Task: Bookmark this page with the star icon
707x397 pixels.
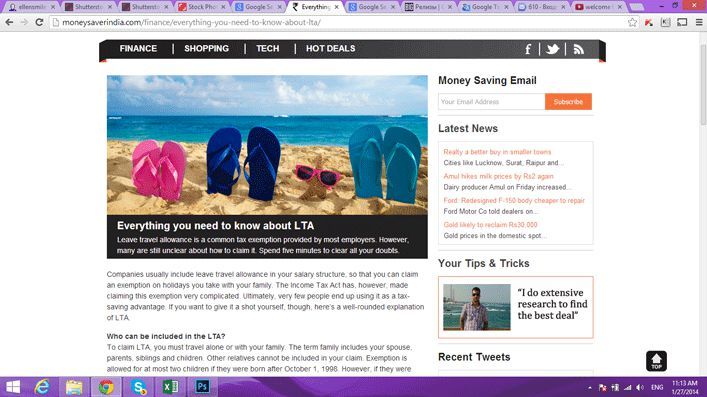Action: (x=633, y=22)
